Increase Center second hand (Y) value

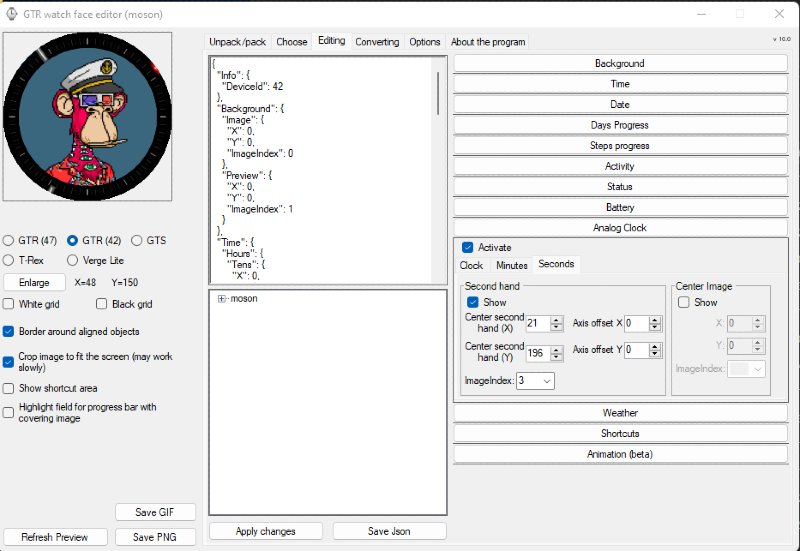pyautogui.click(x=557, y=349)
